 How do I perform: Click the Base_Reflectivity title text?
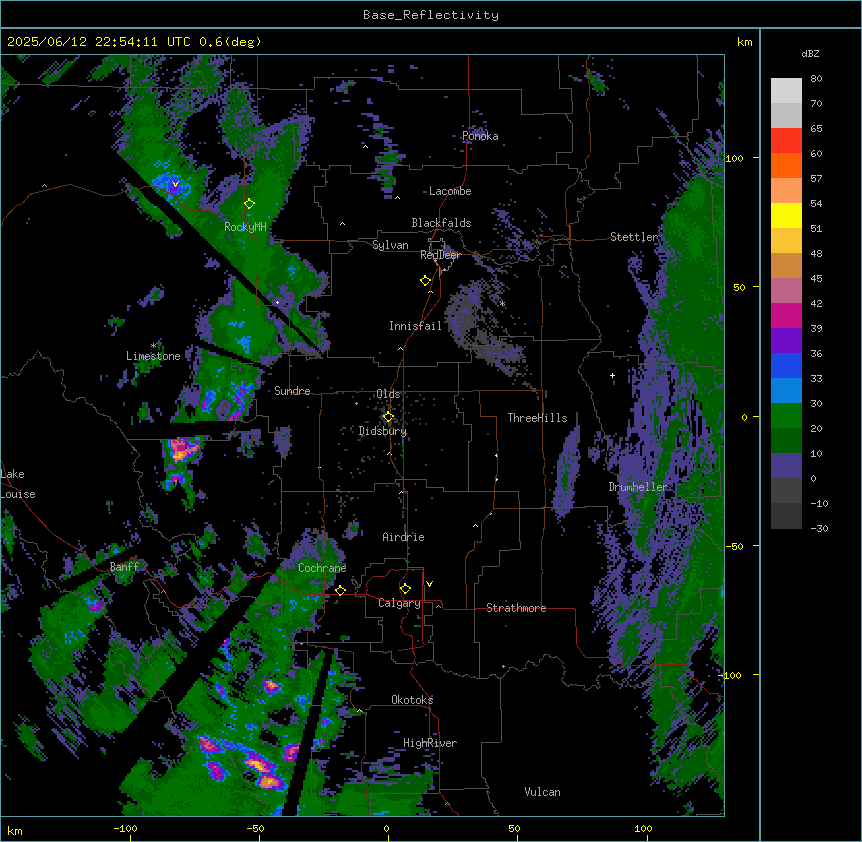pyautogui.click(x=431, y=15)
